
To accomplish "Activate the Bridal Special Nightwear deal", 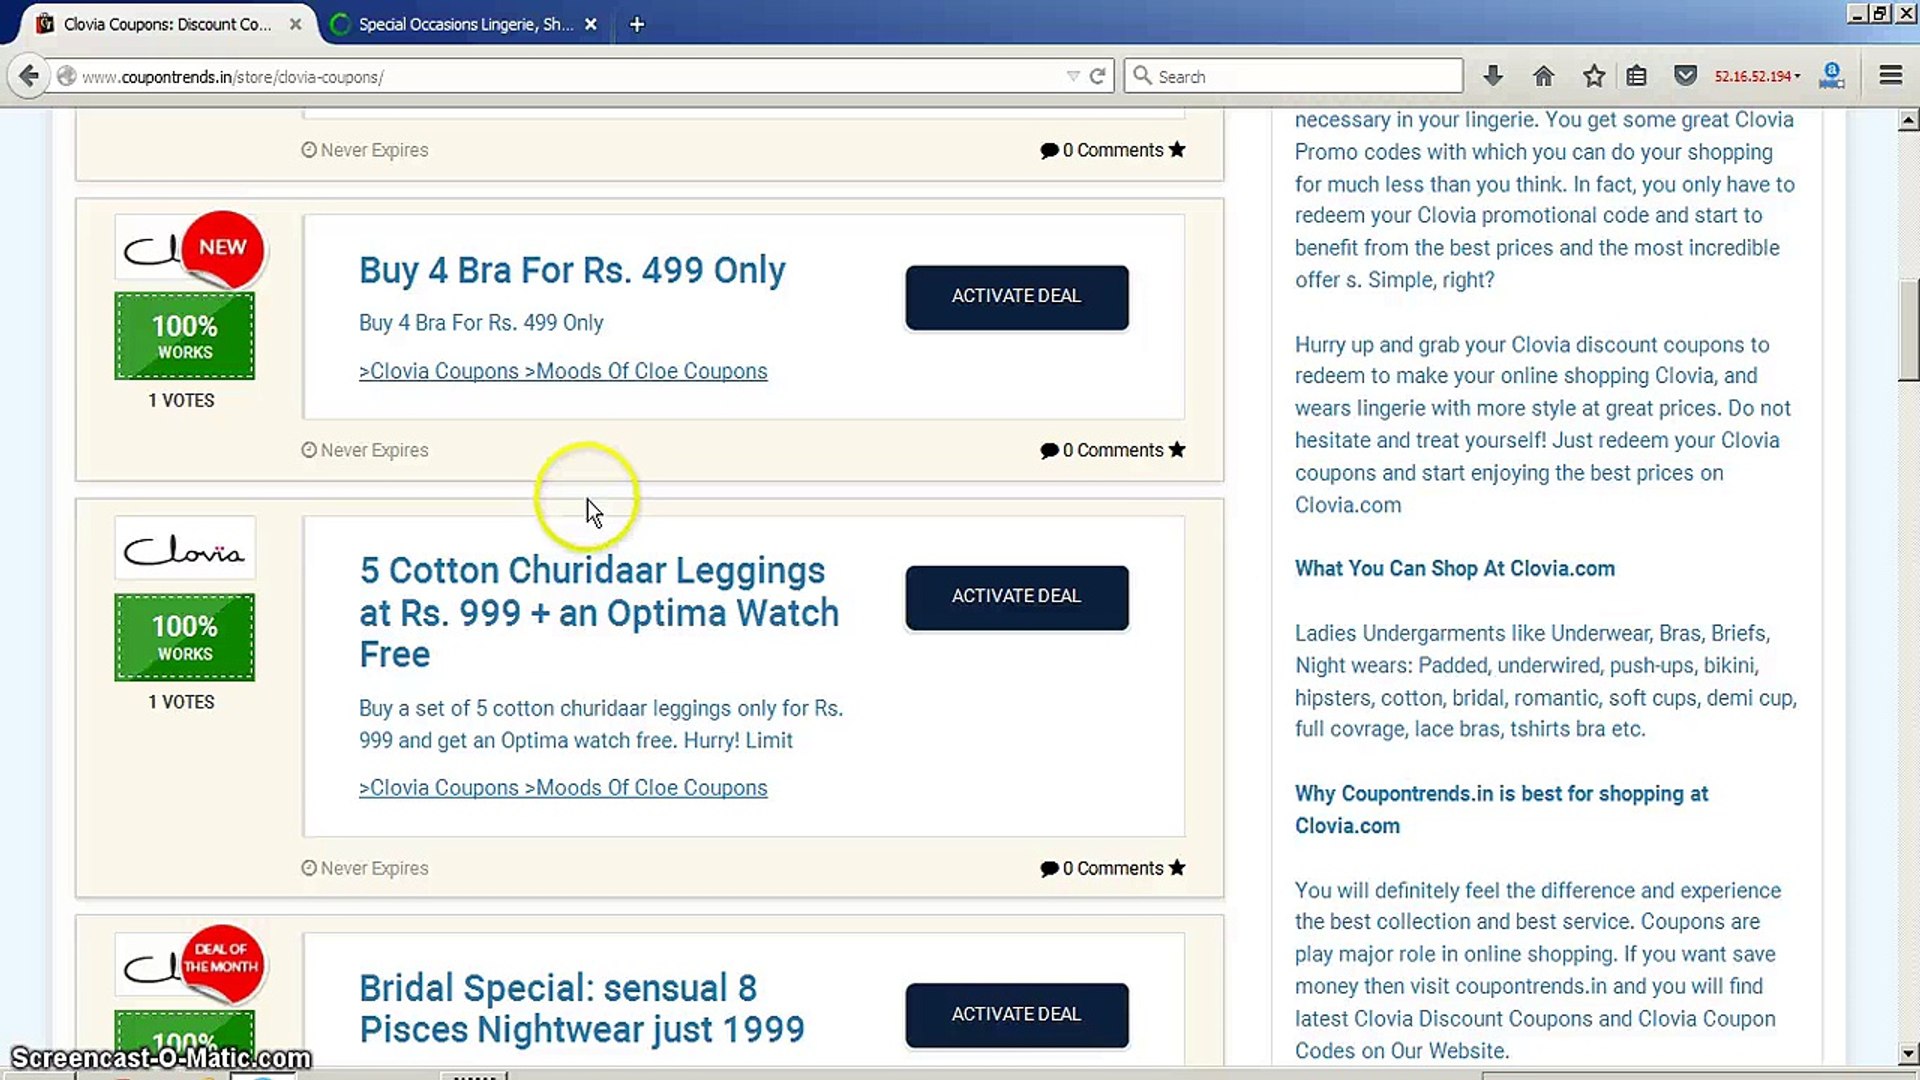I will pos(1016,1015).
